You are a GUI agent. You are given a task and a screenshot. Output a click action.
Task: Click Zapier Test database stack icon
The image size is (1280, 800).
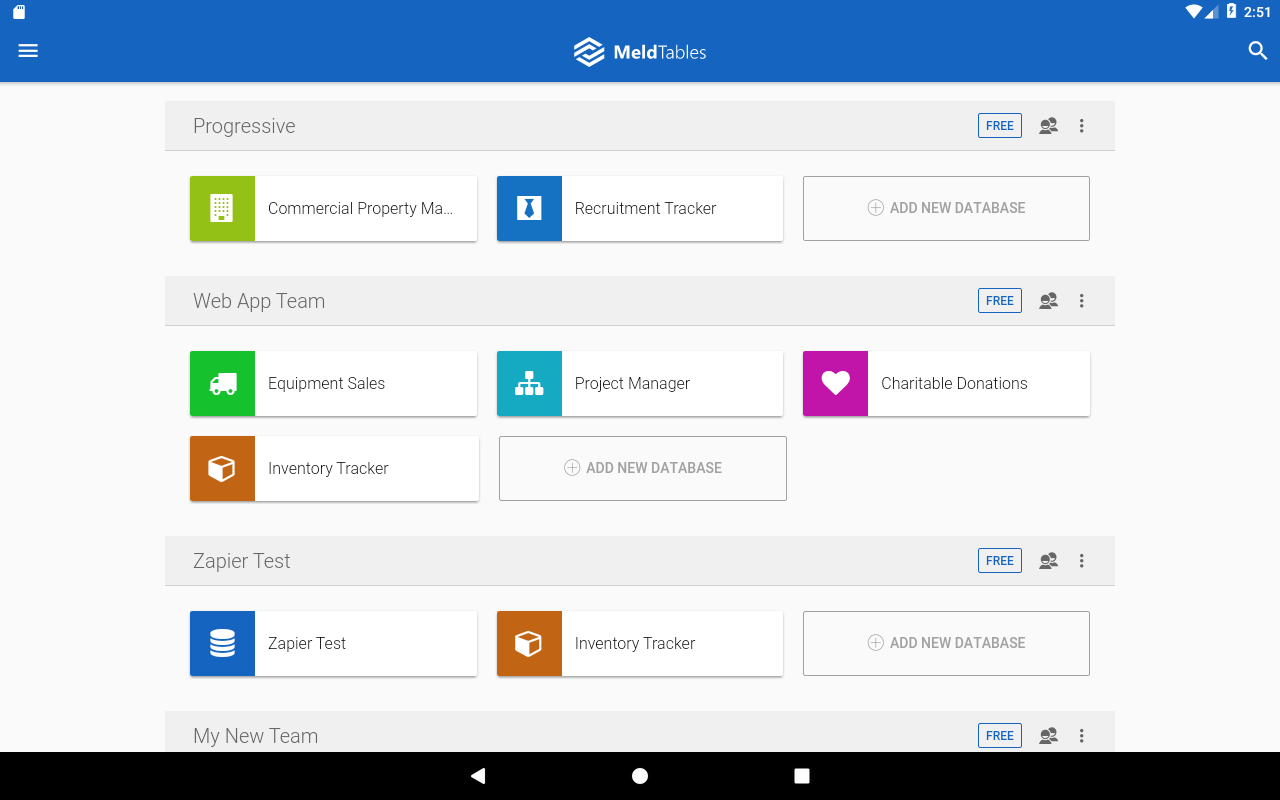click(x=222, y=643)
